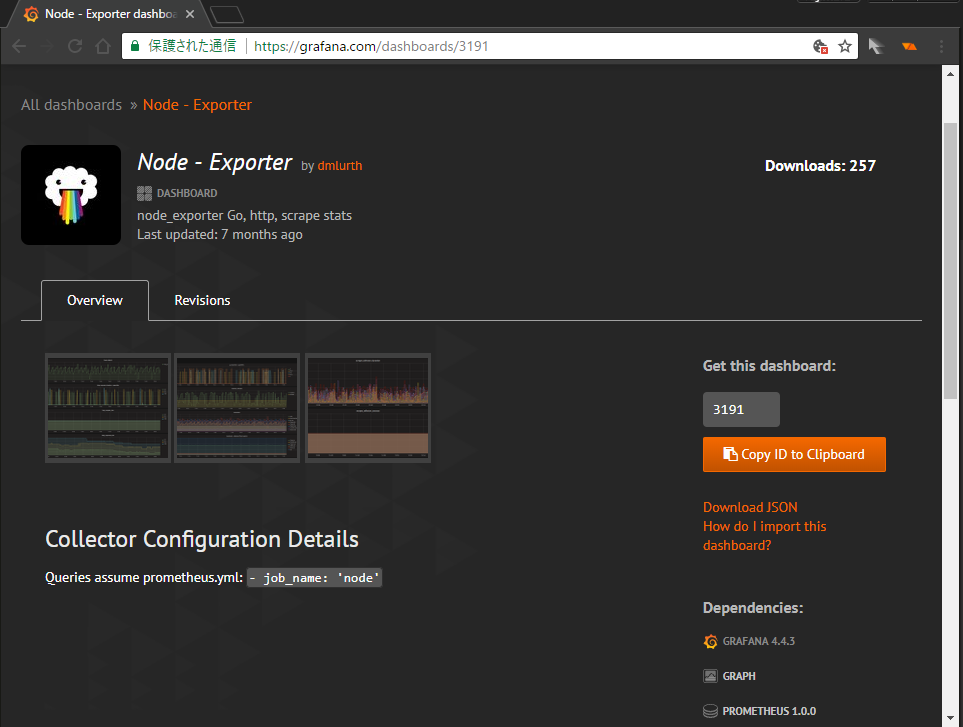Screen dimensions: 963x727
Task: Open How do I import this dashboard link
Action: pos(765,535)
